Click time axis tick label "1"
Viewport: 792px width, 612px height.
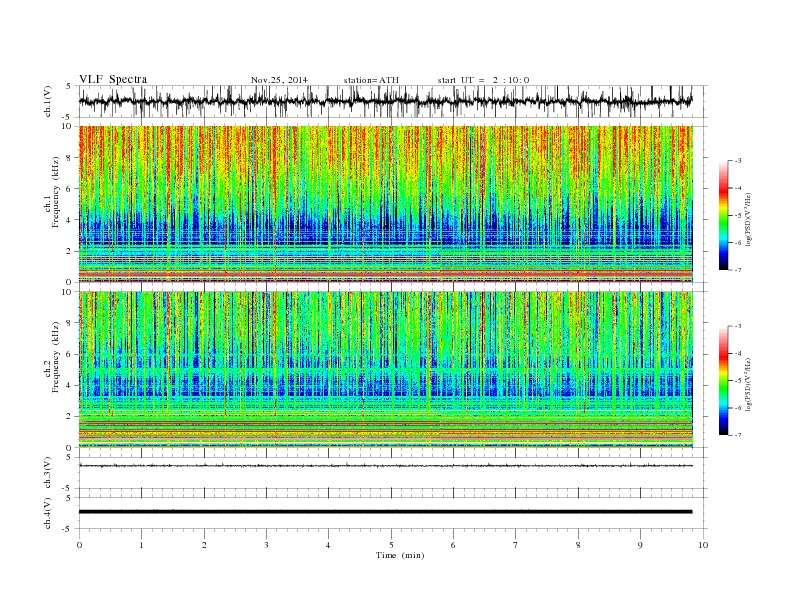(141, 545)
